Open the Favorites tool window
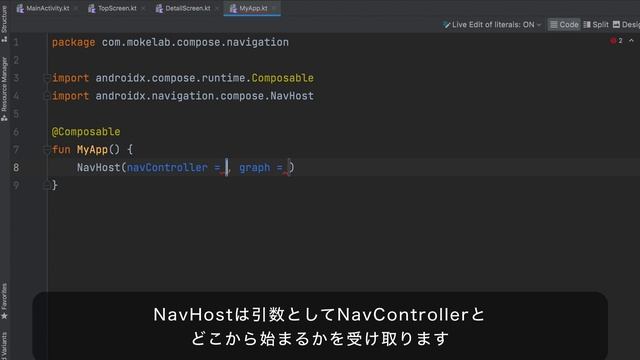Viewport: 640px width, 360px height. pyautogui.click(x=4, y=301)
